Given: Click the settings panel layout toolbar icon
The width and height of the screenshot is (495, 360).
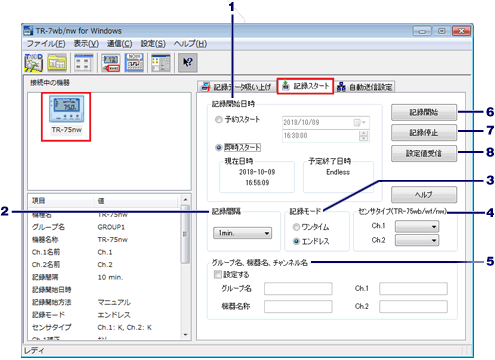Looking at the screenshot, I should 161,62.
